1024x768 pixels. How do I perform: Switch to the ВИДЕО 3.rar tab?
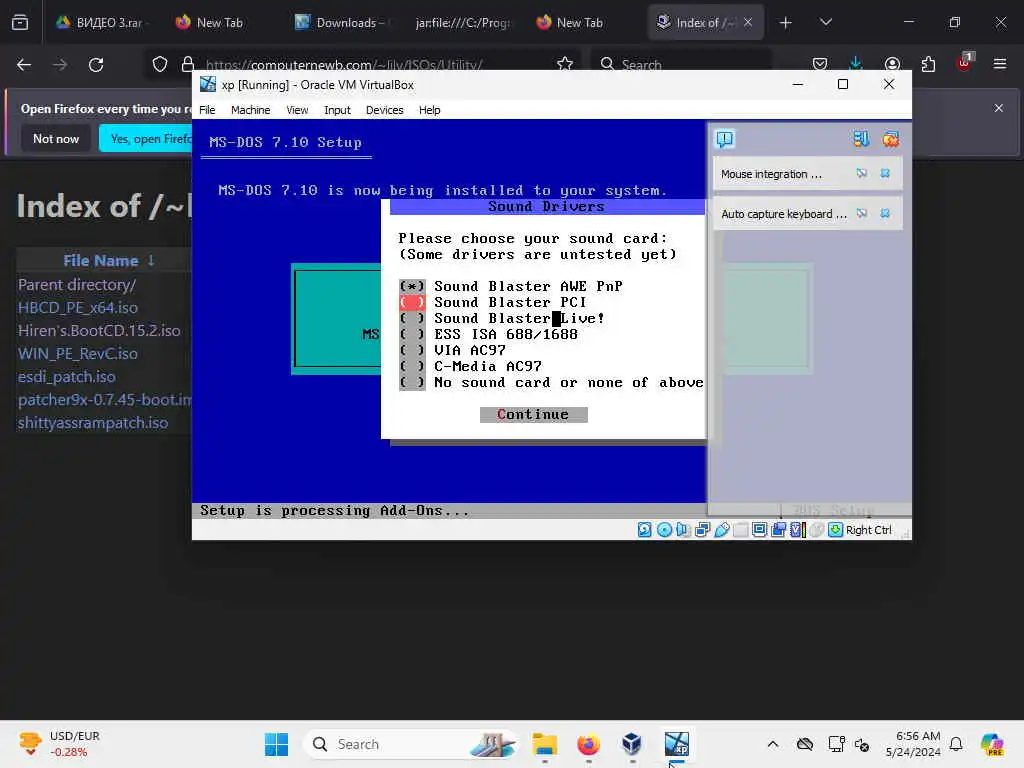click(x=102, y=22)
